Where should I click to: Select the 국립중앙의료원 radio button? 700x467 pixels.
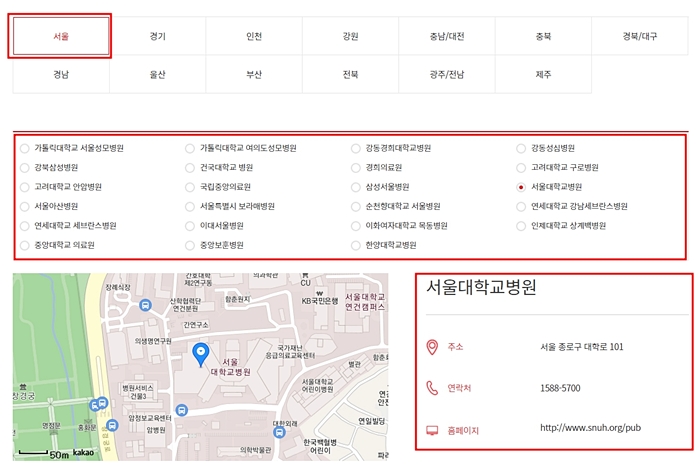190,187
